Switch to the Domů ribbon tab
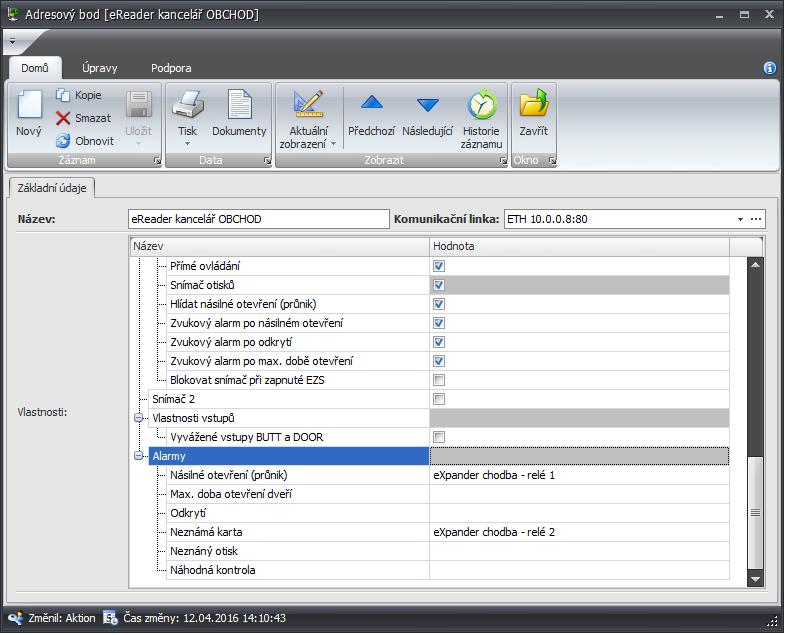The height and width of the screenshot is (635, 786). 35,68
